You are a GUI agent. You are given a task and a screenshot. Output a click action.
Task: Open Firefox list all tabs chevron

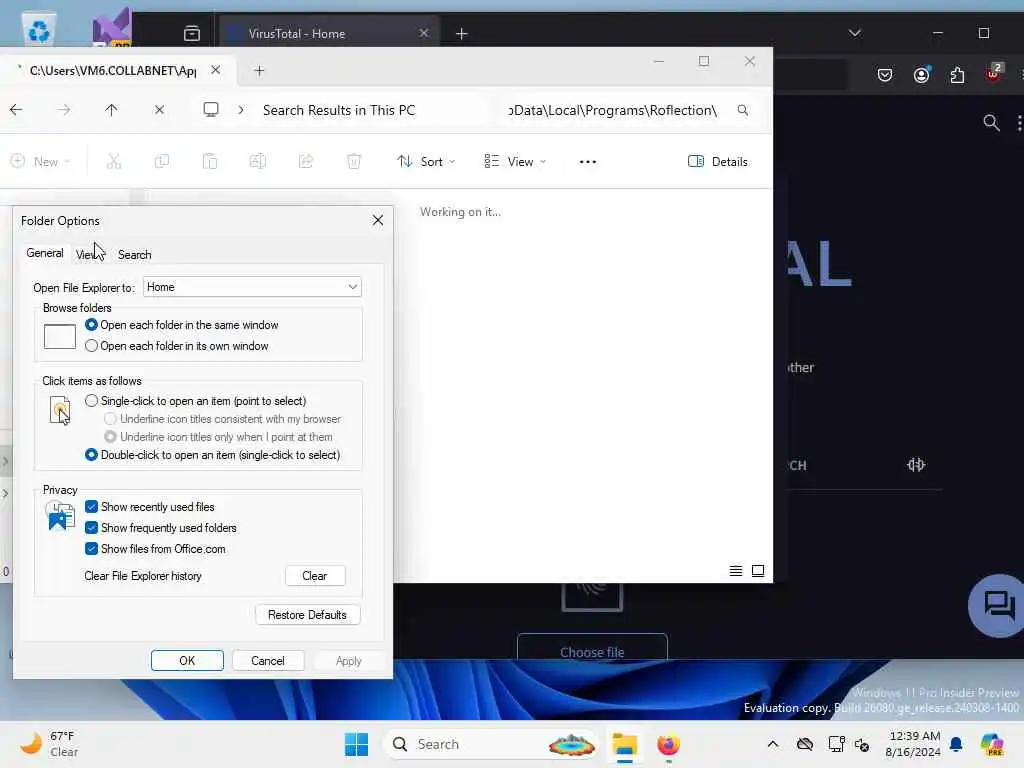[x=855, y=33]
